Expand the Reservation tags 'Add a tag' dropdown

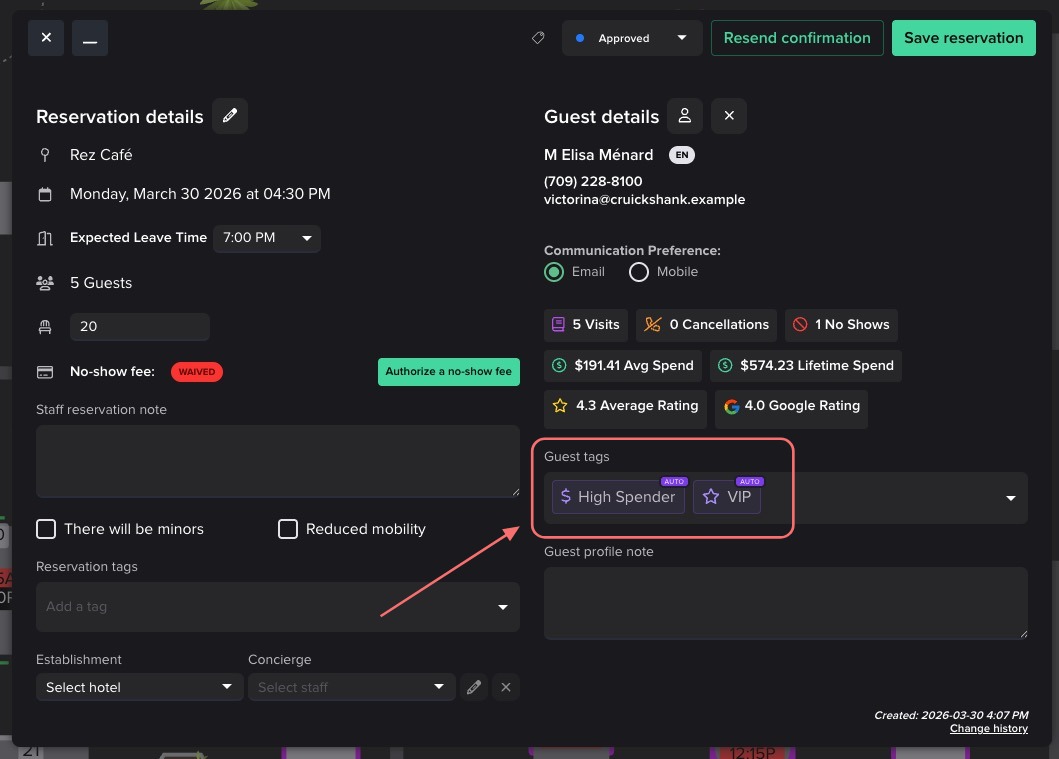click(x=277, y=607)
